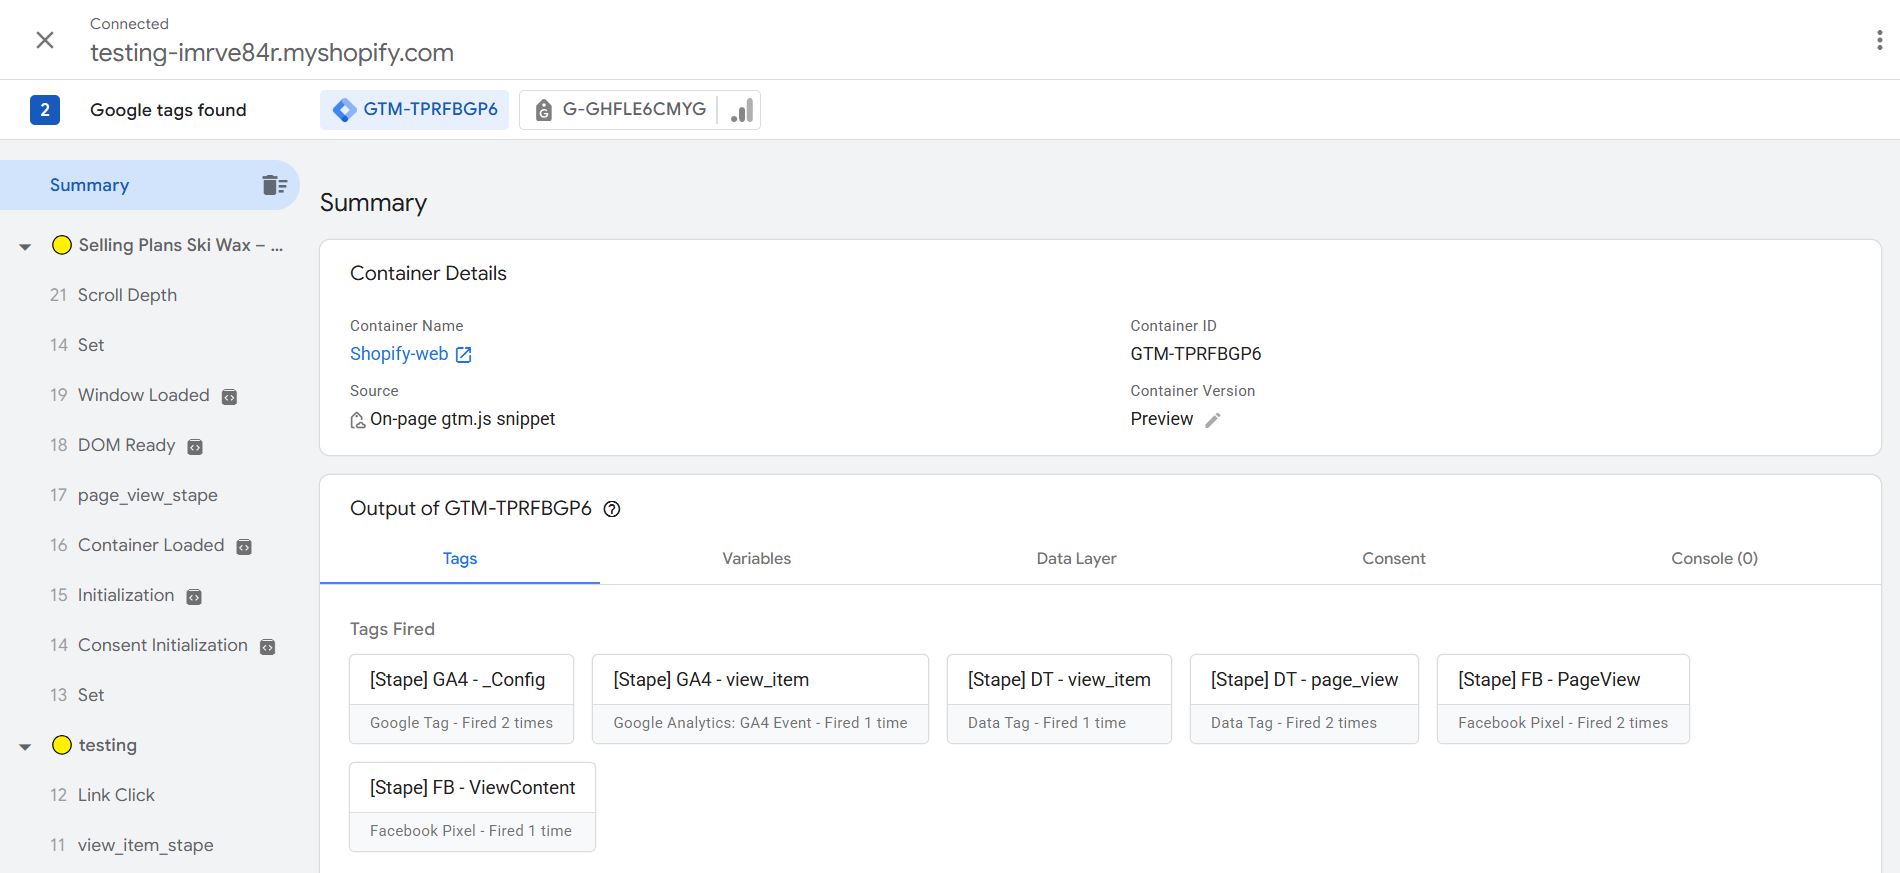Open event 14 Set
This screenshot has height=873, width=1900.
(x=78, y=345)
